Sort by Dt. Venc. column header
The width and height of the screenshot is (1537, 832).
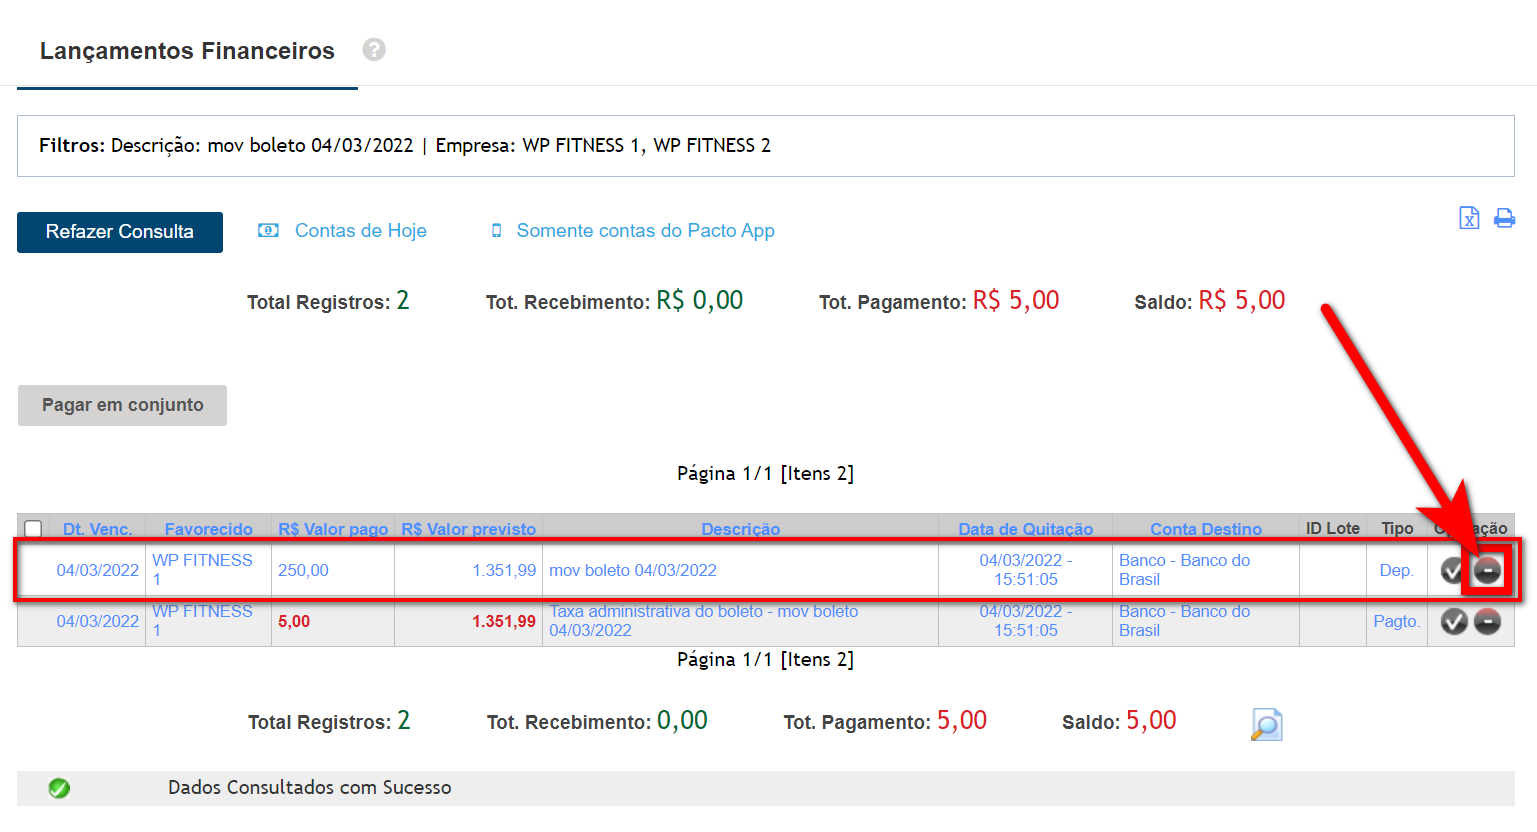(x=97, y=529)
